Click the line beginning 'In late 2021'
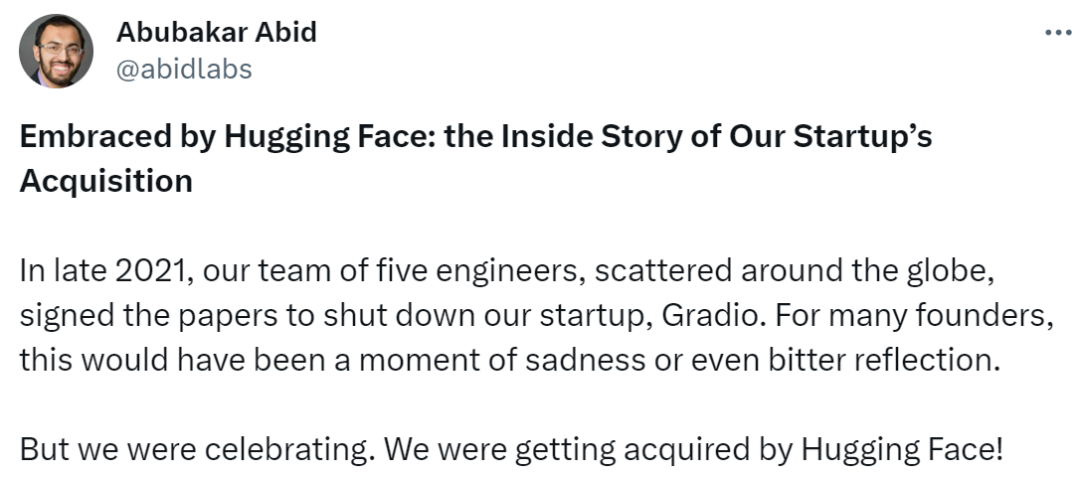The image size is (1080, 477). [x=507, y=271]
